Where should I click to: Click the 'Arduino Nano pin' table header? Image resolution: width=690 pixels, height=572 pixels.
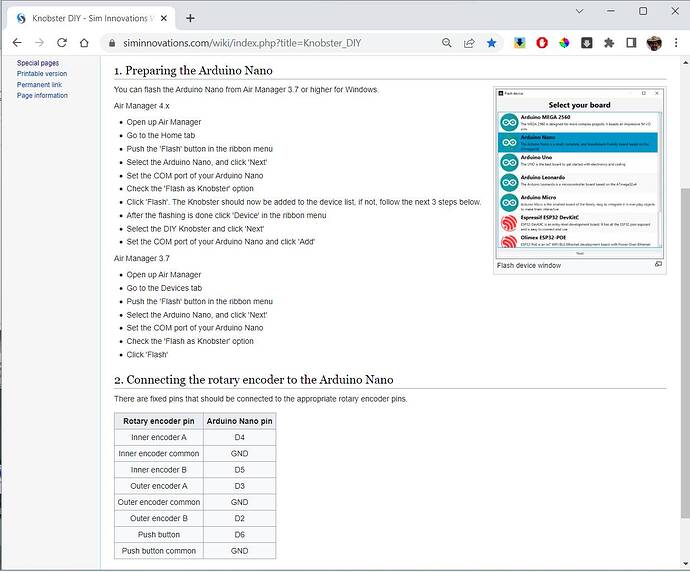tap(239, 421)
